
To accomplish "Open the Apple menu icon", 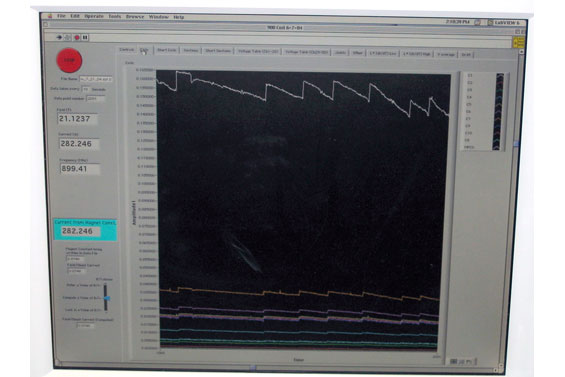I will tap(50, 16).
